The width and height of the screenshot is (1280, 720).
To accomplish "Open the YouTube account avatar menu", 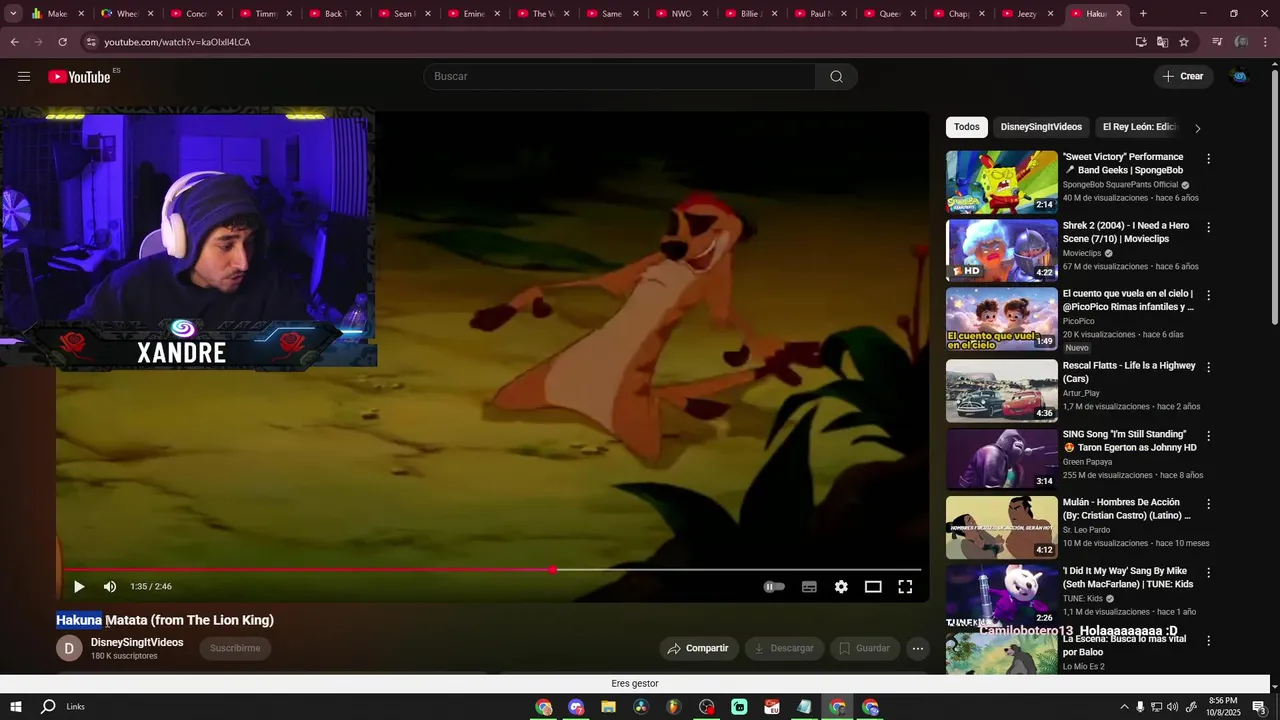I will (1239, 76).
